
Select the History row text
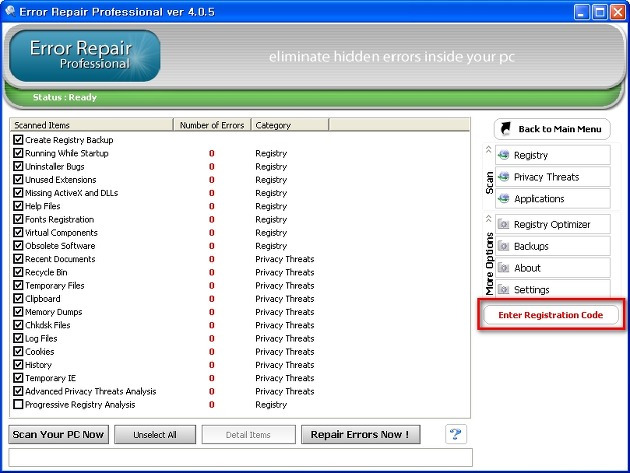39,365
